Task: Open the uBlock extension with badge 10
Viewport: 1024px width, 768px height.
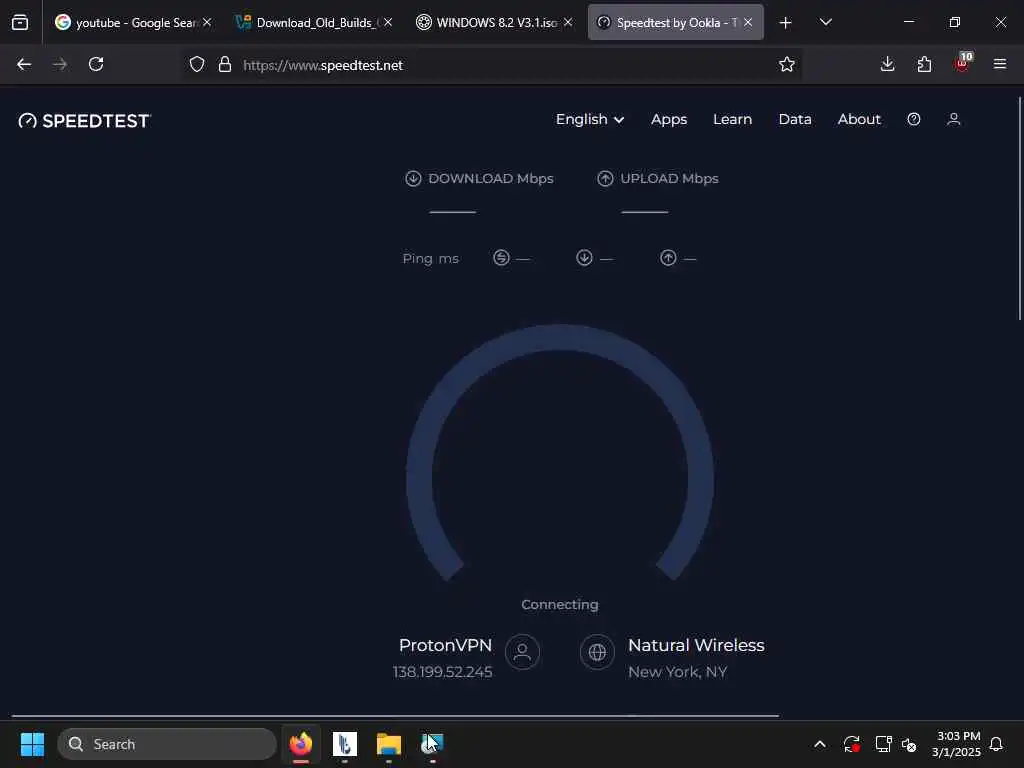Action: (x=962, y=62)
